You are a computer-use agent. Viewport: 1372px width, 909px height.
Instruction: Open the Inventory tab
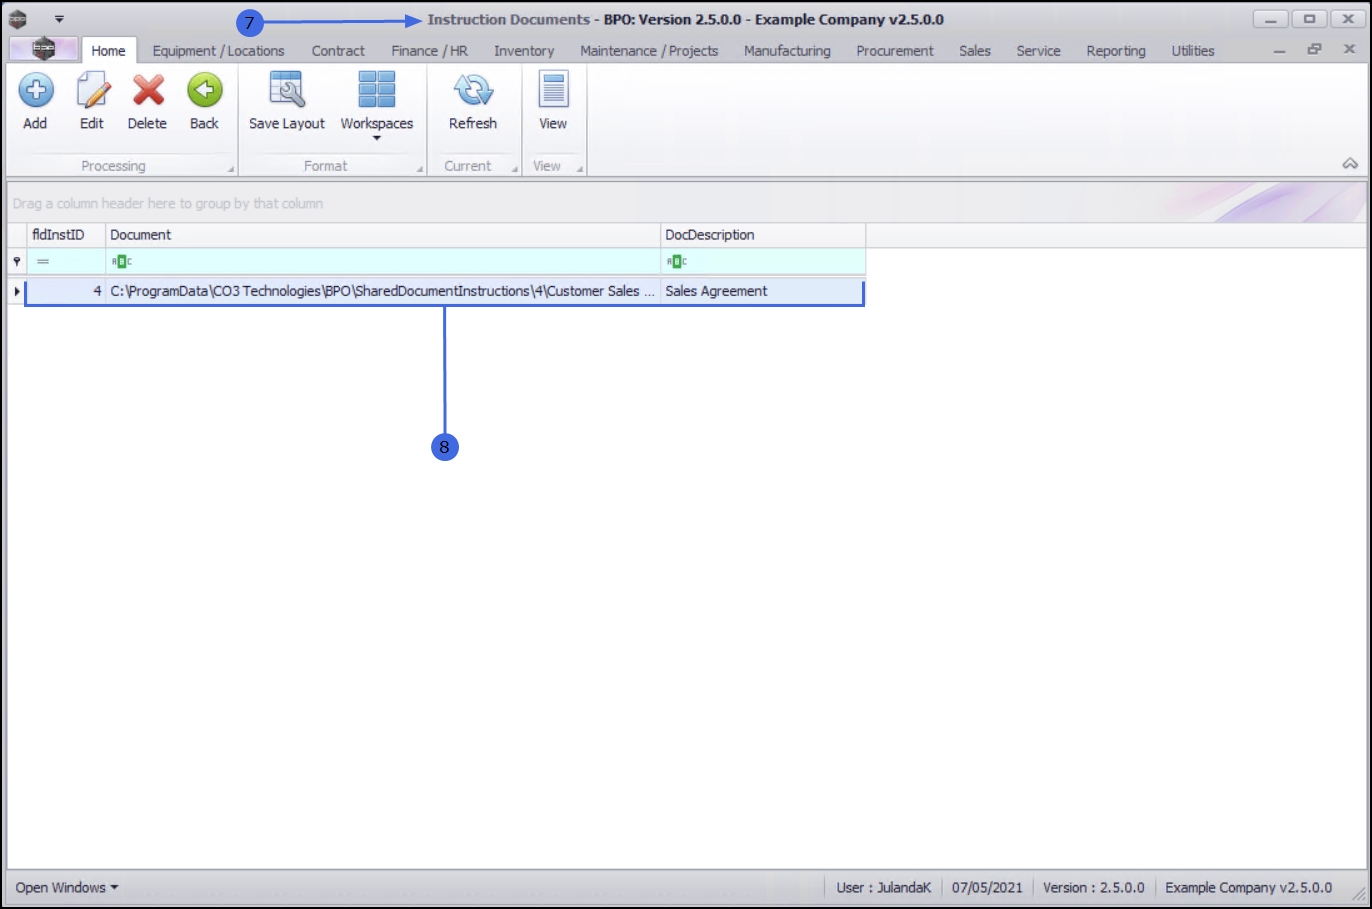[x=524, y=51]
